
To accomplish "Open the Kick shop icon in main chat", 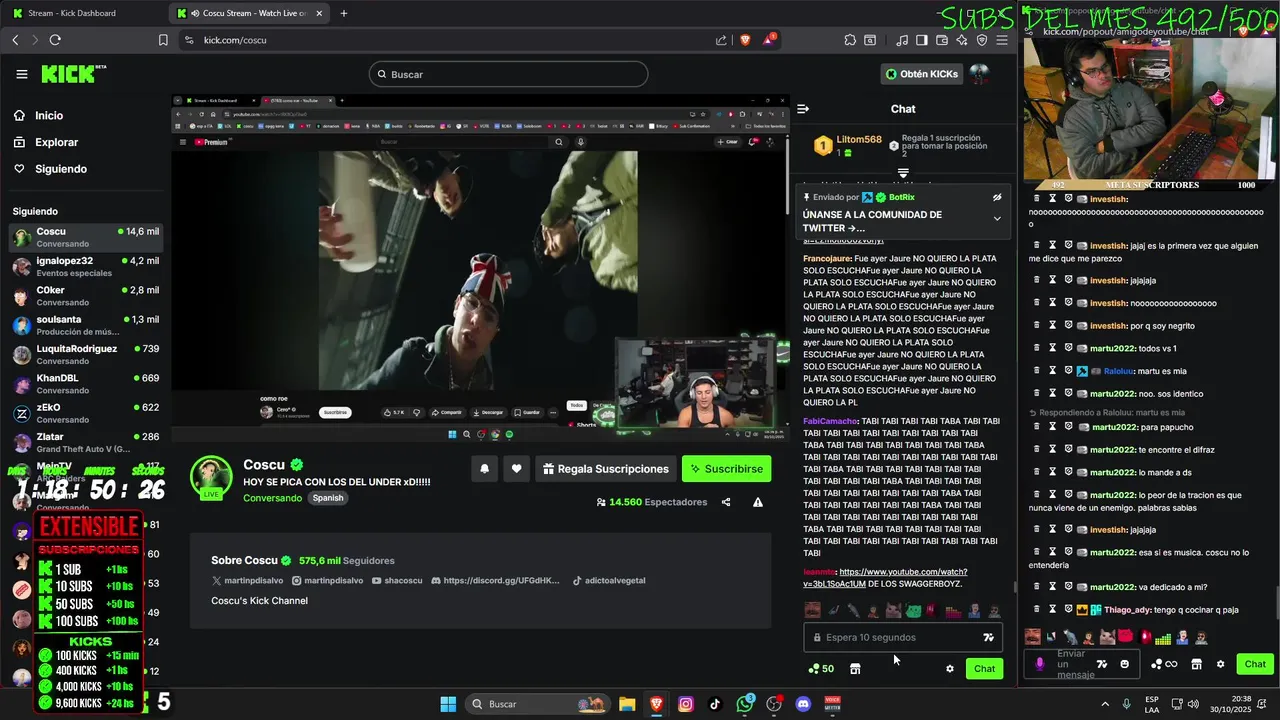I will tap(855, 669).
